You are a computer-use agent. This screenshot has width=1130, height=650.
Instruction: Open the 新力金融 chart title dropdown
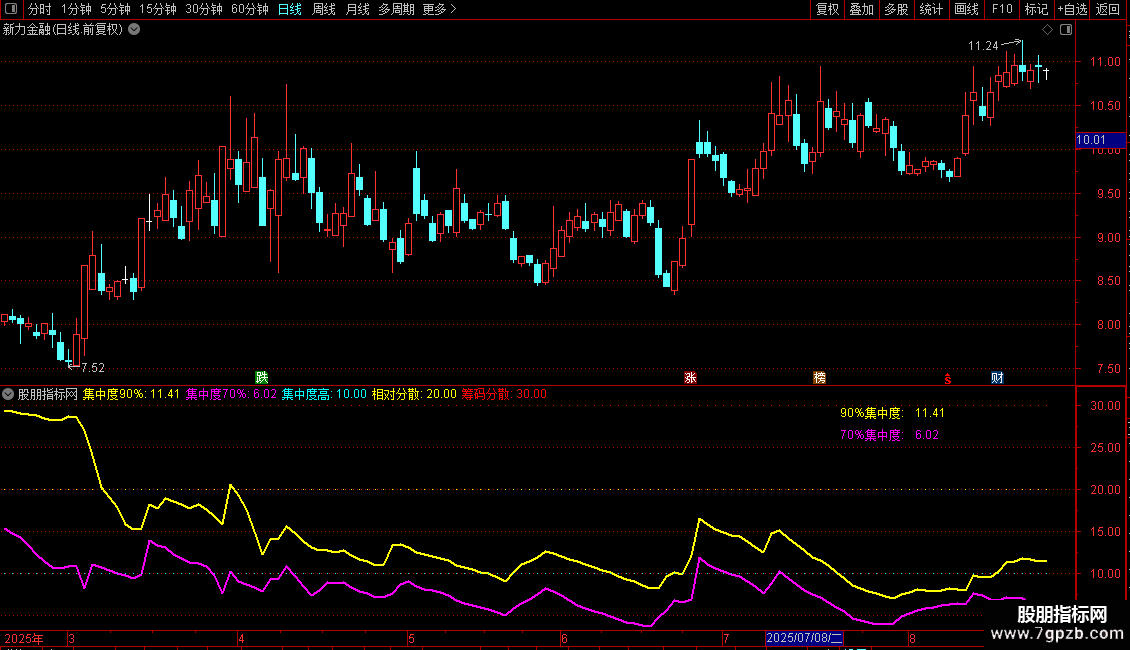pyautogui.click(x=134, y=30)
